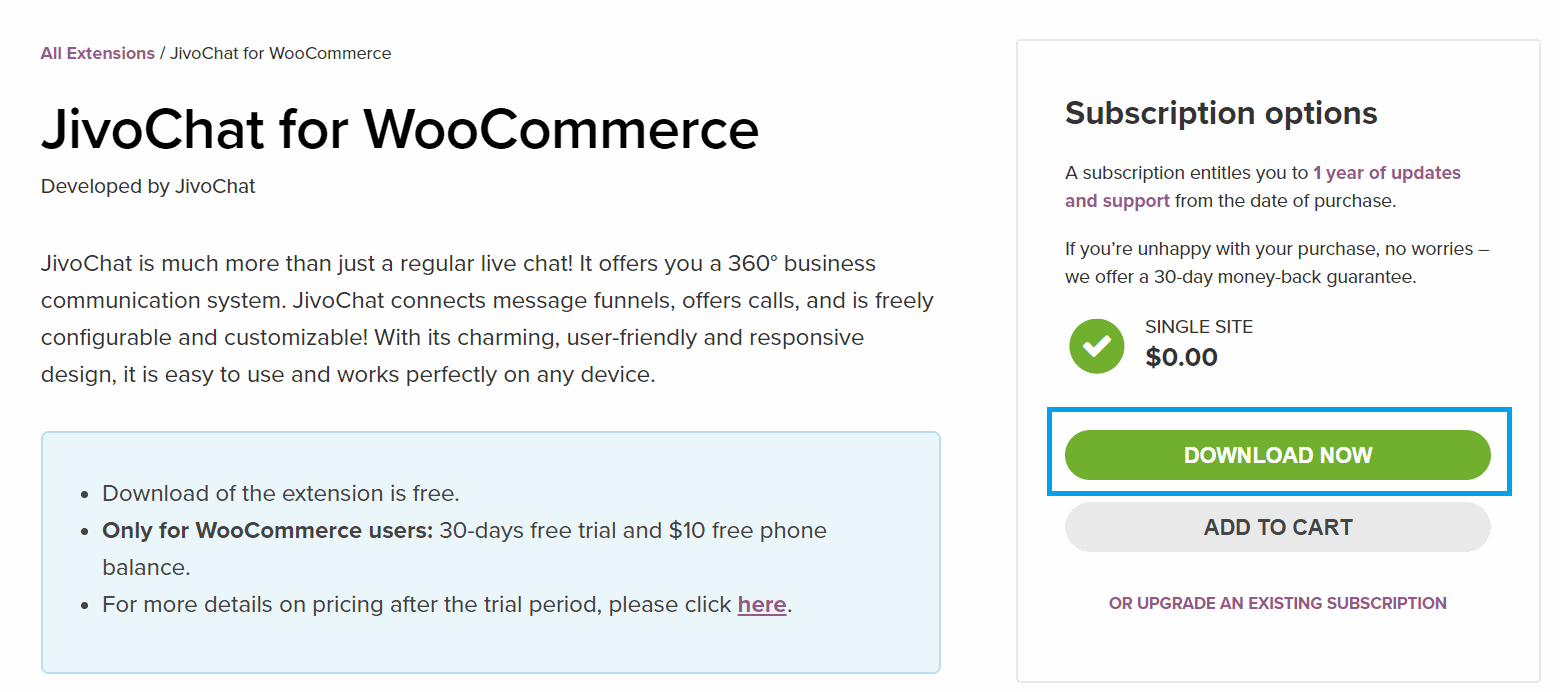Click the 'A subscription entitles you to' text

click(x=1187, y=173)
